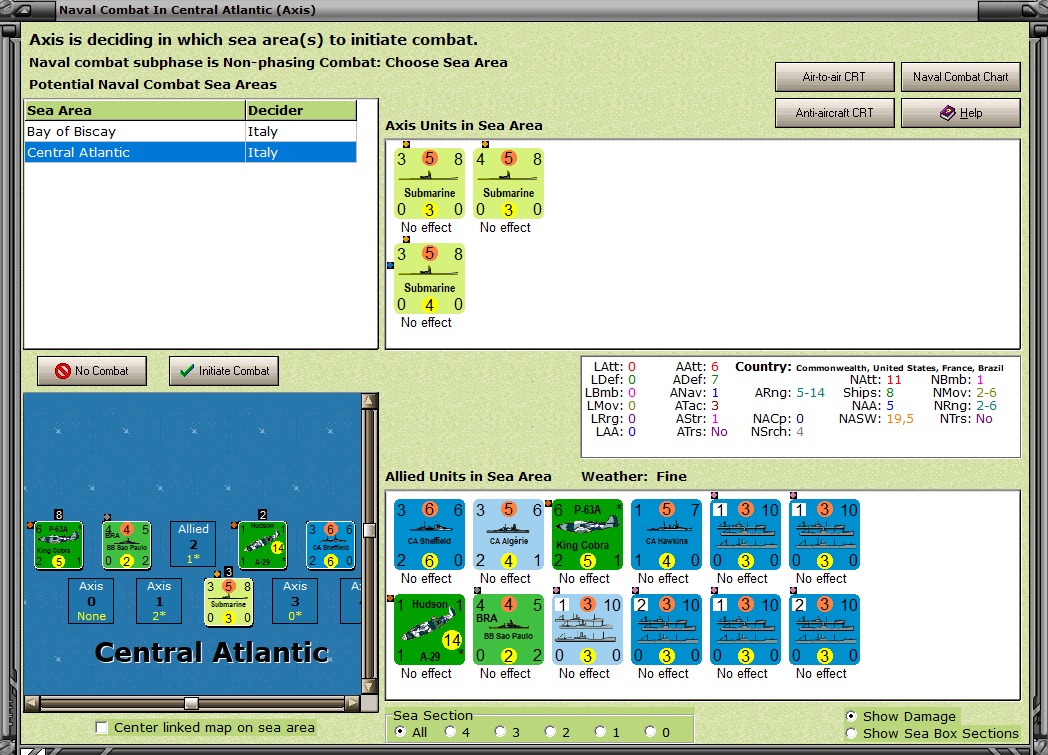Select sea section 2 radio button
Viewport: 1048px width, 755px height.
click(550, 732)
